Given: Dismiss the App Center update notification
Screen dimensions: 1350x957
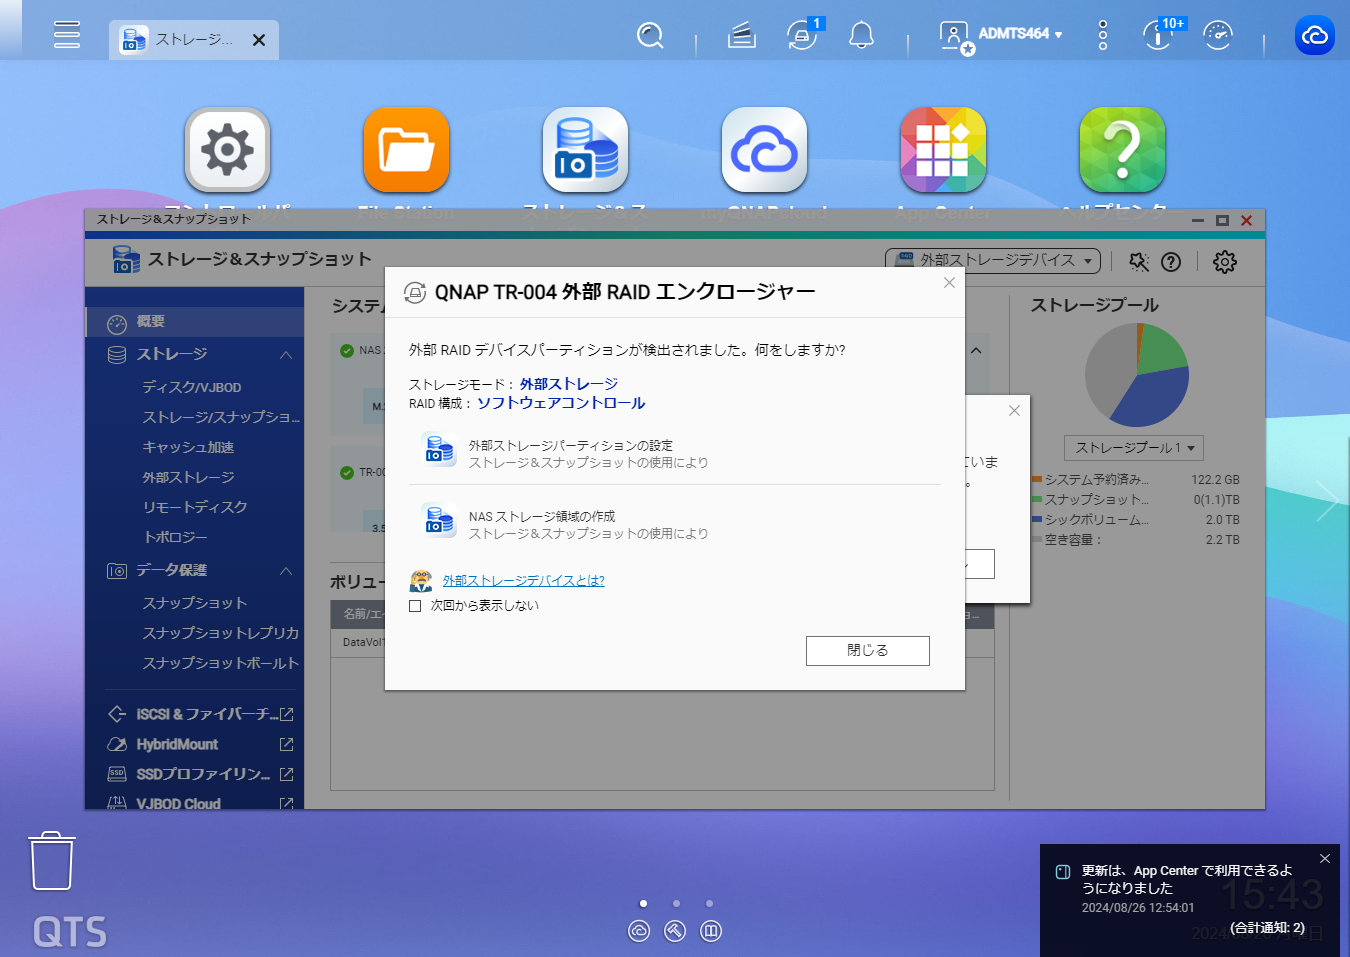Looking at the screenshot, I should pyautogui.click(x=1325, y=858).
